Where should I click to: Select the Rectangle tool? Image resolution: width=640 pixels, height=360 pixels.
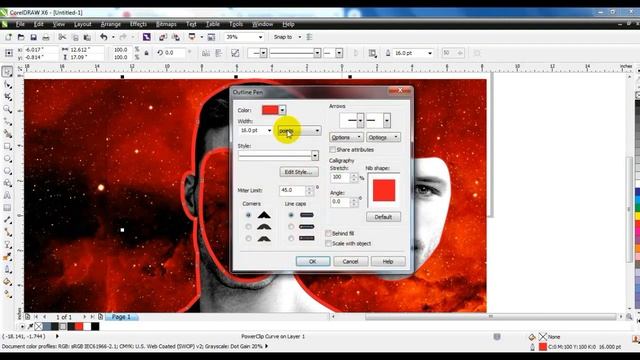click(7, 146)
